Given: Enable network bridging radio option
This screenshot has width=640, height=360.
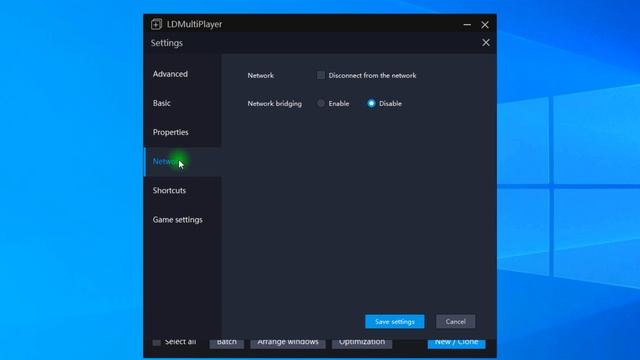Looking at the screenshot, I should point(321,103).
